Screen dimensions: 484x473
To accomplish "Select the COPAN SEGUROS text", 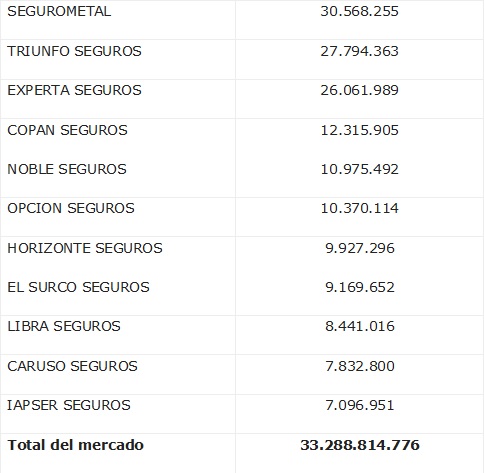I will click(67, 130).
